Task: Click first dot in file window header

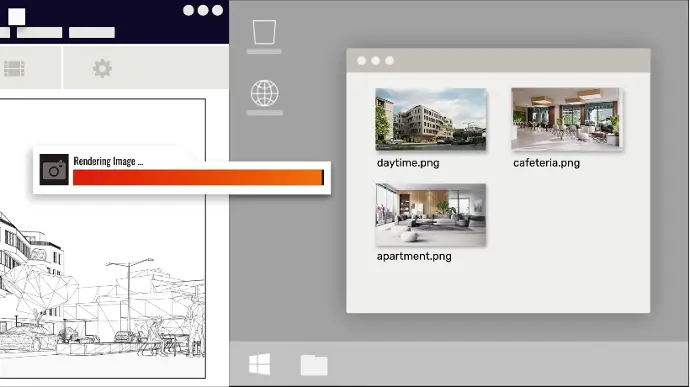Action: tap(361, 61)
